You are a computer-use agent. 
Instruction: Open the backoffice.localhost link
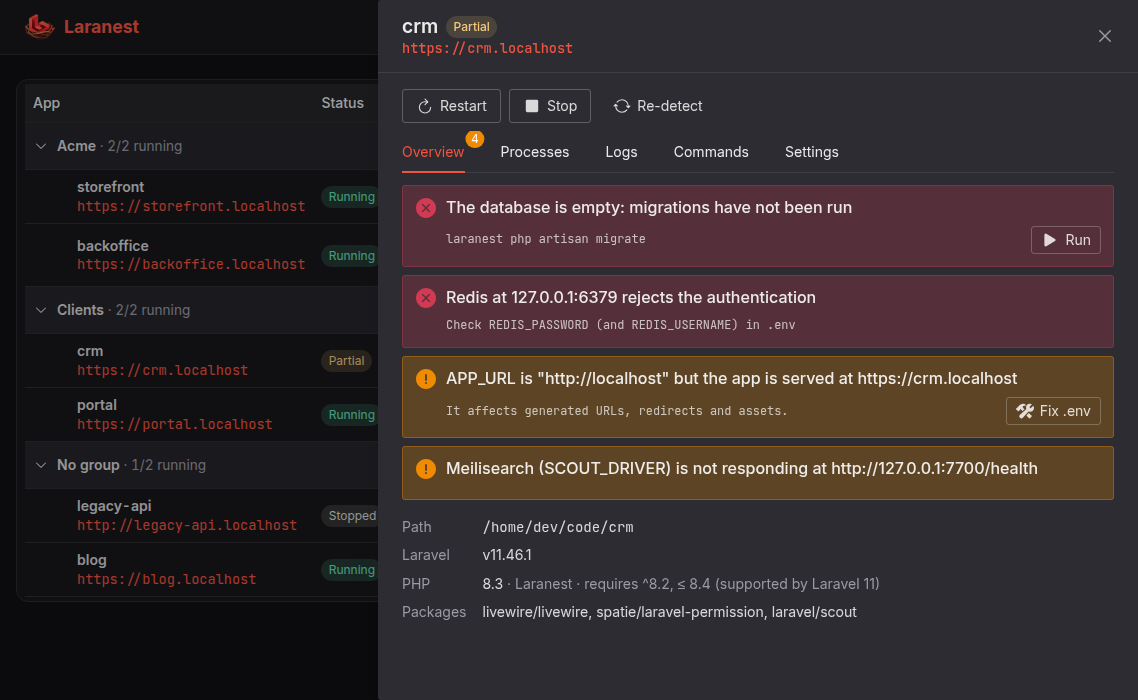point(191,265)
